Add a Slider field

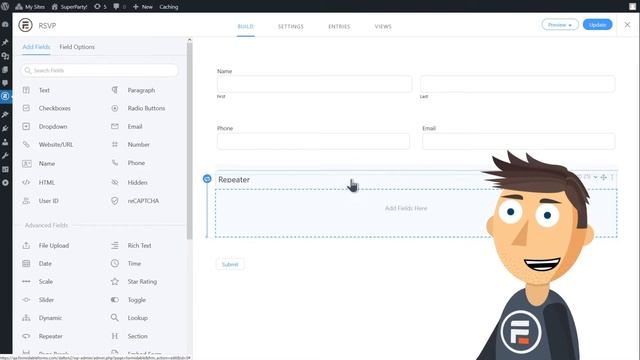pyautogui.click(x=46, y=300)
